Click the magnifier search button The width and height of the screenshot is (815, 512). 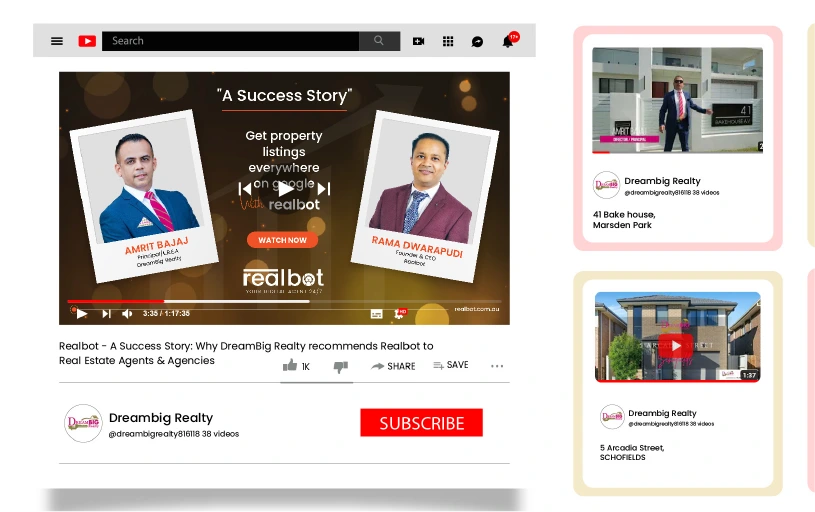[379, 41]
